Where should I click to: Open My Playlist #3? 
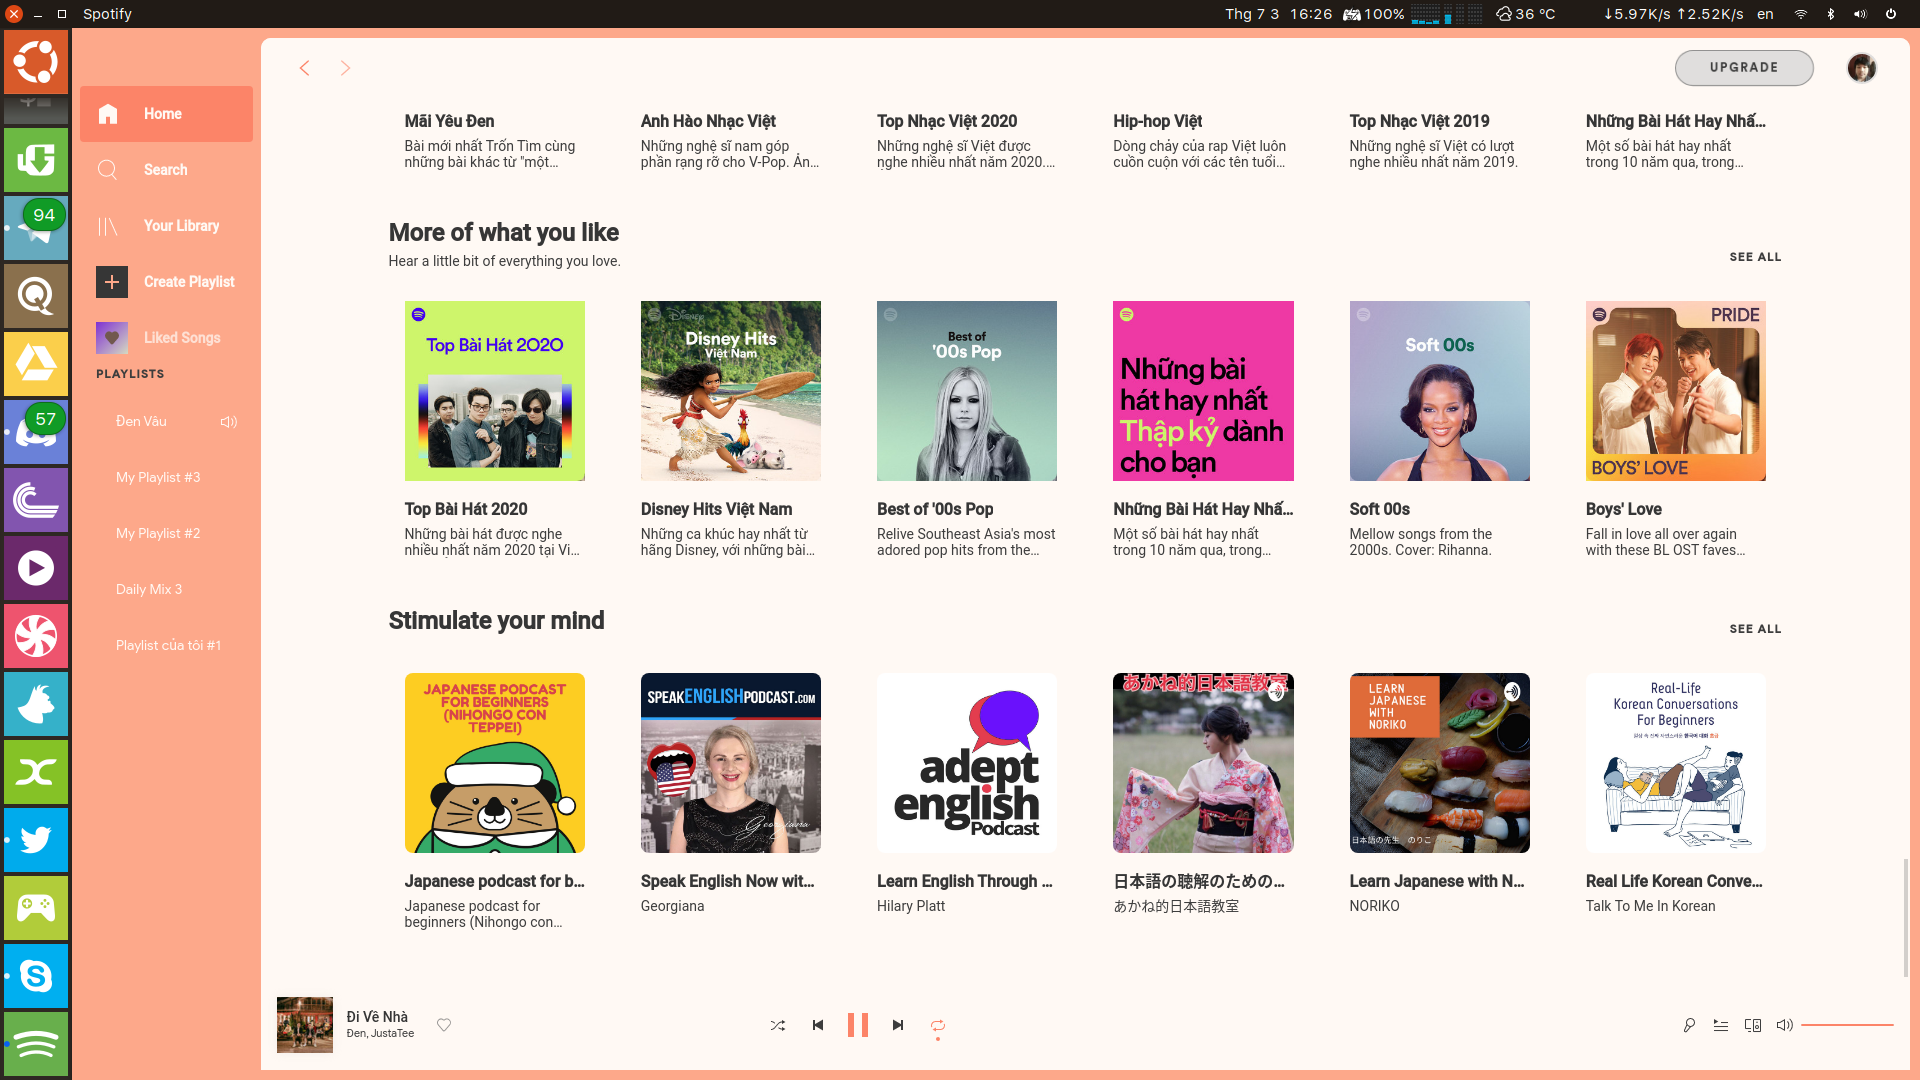pos(158,478)
